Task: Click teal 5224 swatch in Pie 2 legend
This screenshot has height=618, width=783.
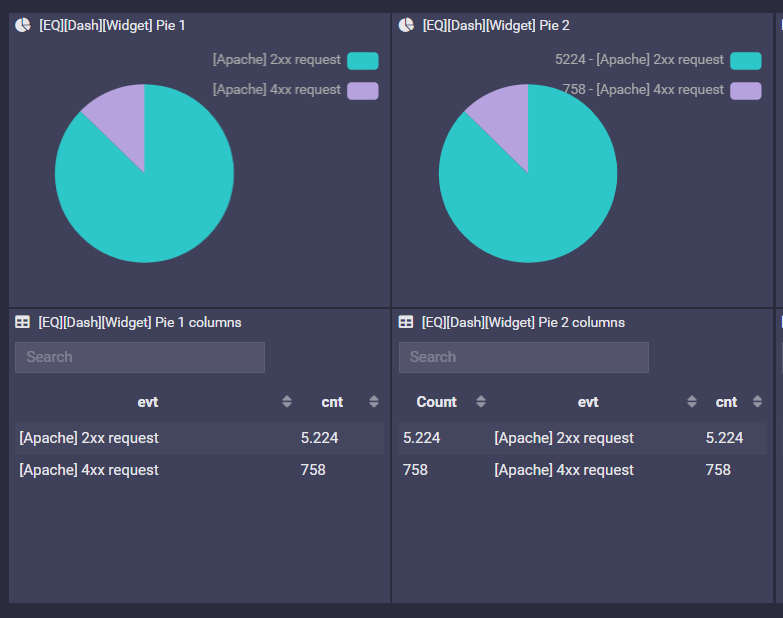Action: click(746, 61)
